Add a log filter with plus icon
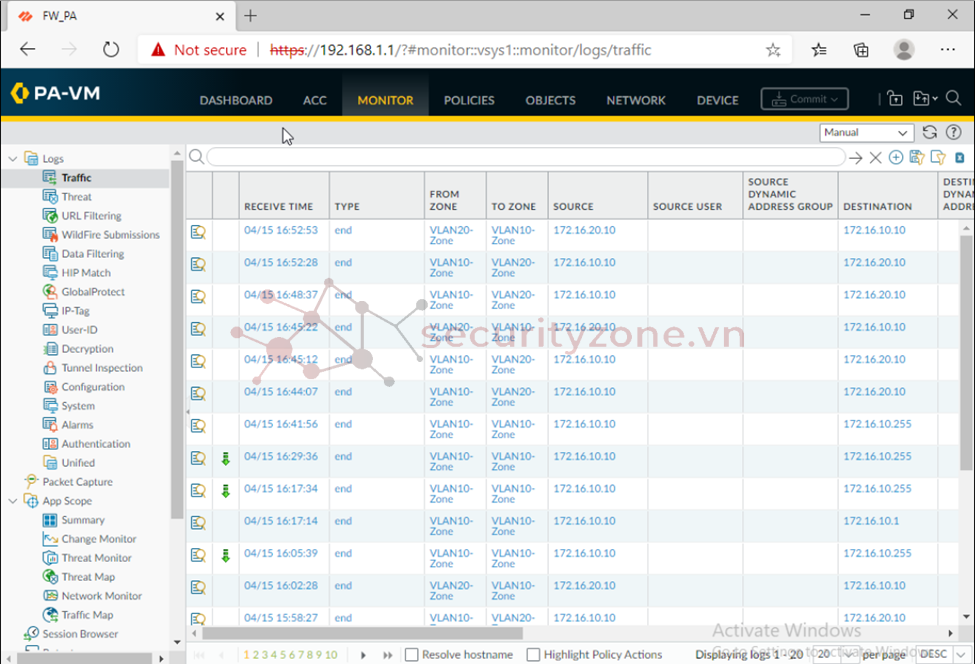The image size is (975, 664). click(x=895, y=158)
